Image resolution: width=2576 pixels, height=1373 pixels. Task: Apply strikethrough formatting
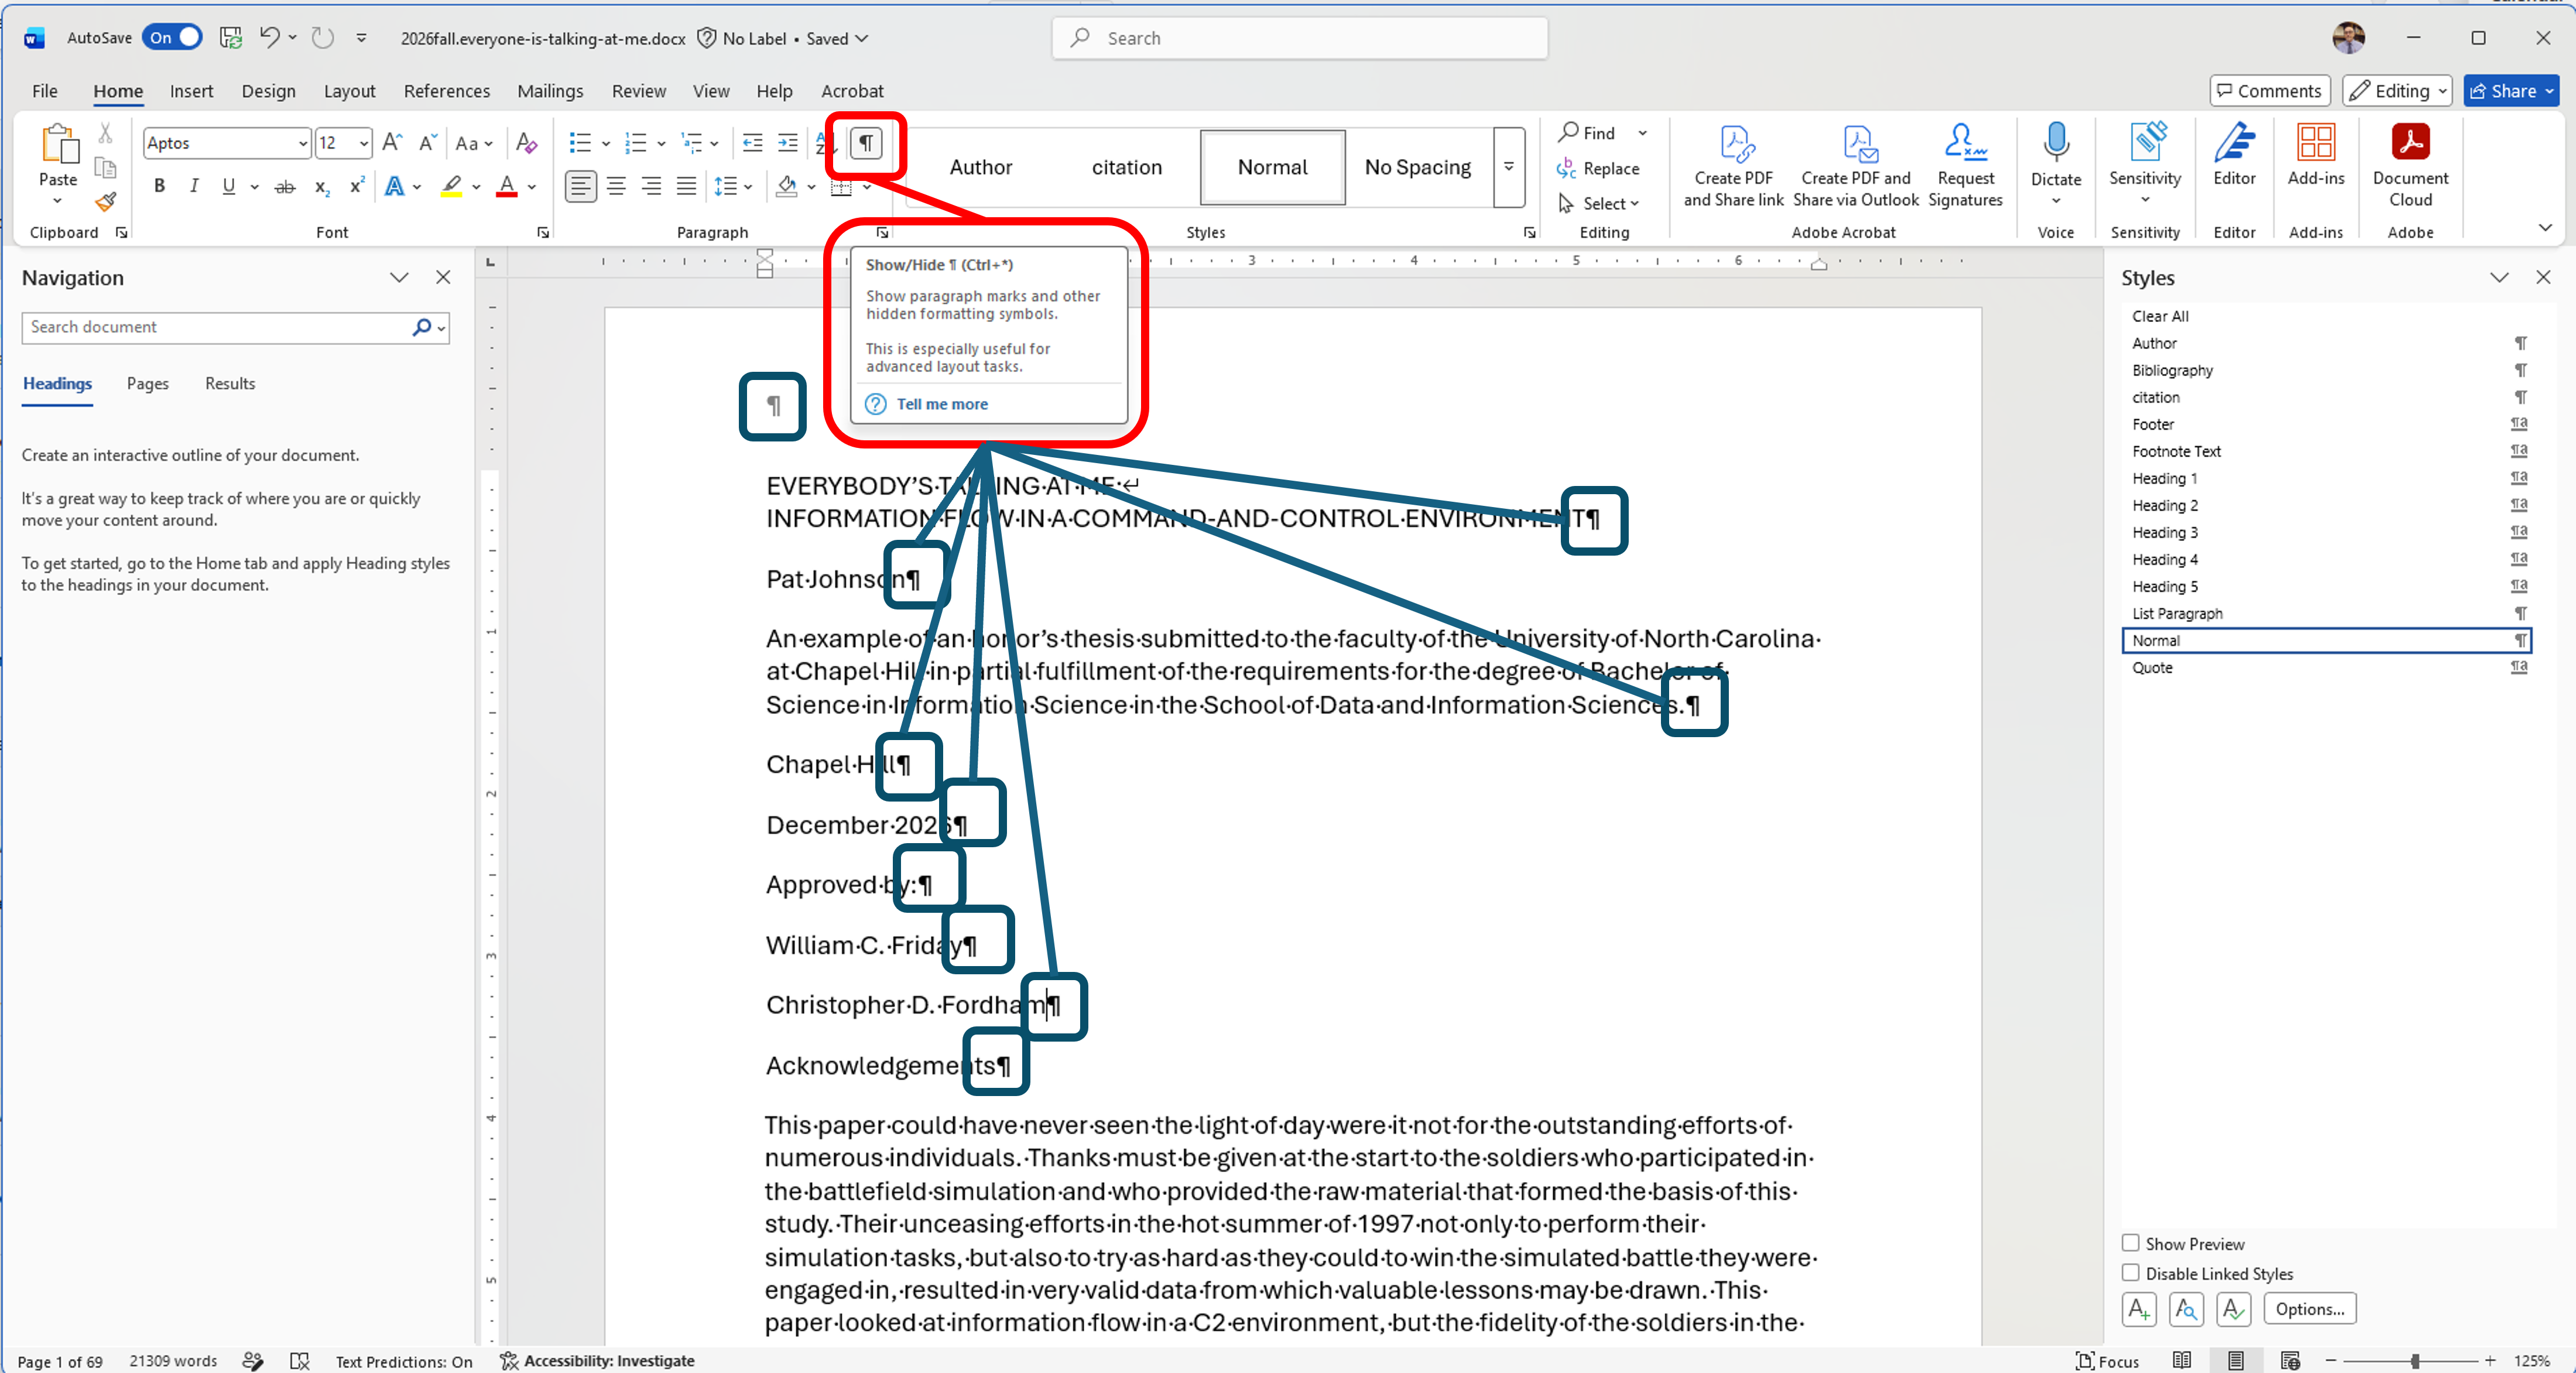coord(285,187)
